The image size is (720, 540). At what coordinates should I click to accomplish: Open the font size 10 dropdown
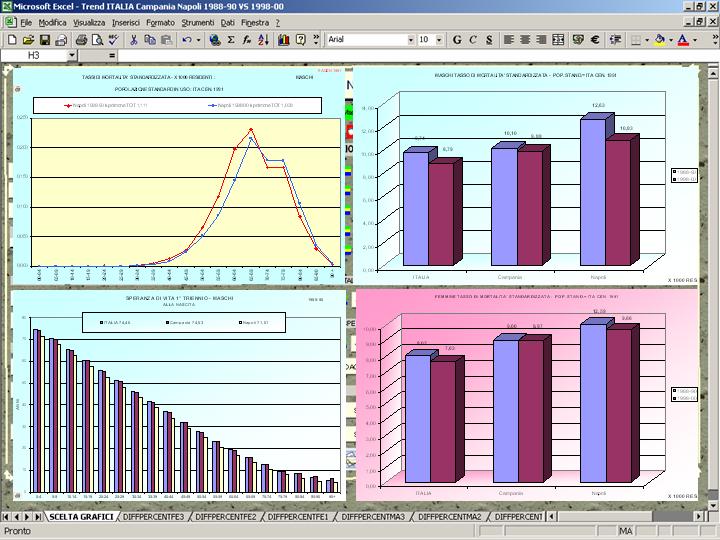coord(439,40)
